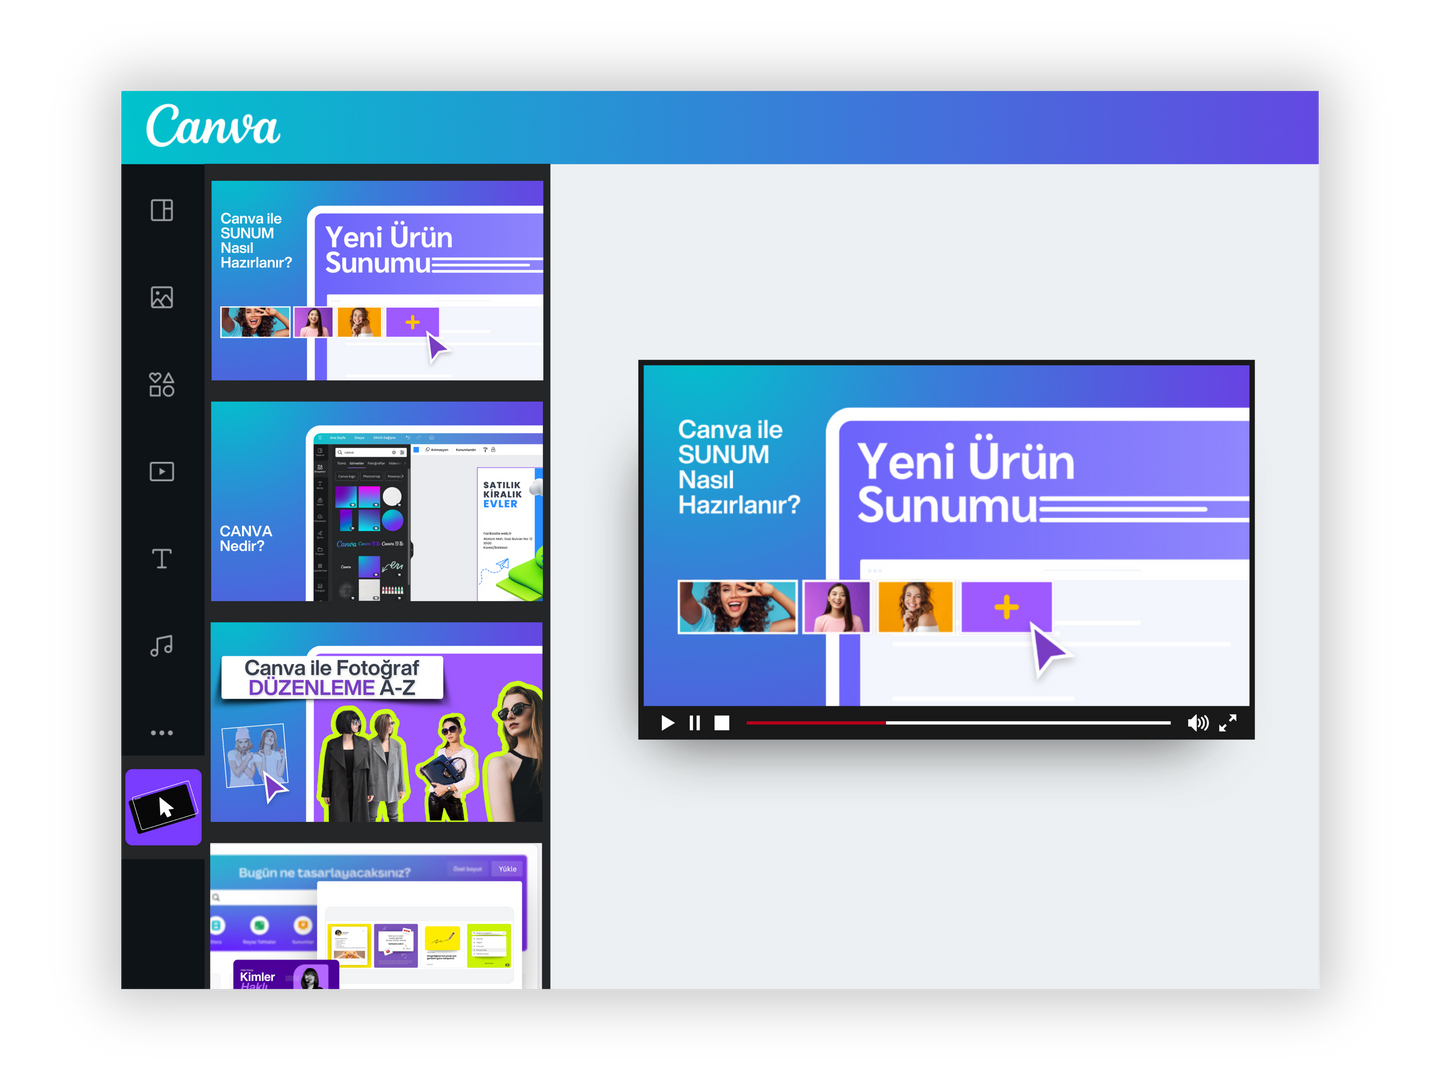Pause the video in the player
Image resolution: width=1440 pixels, height=1080 pixels.
[x=695, y=723]
